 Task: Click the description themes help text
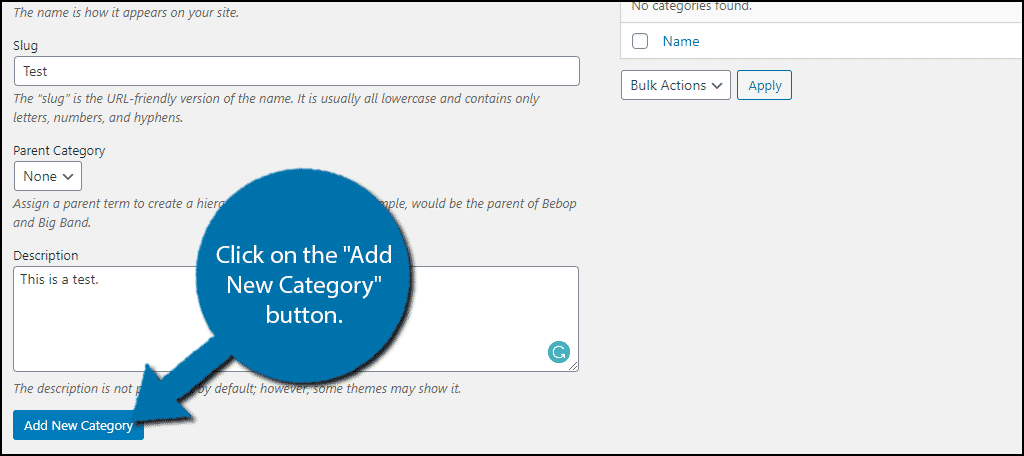[x=237, y=389]
